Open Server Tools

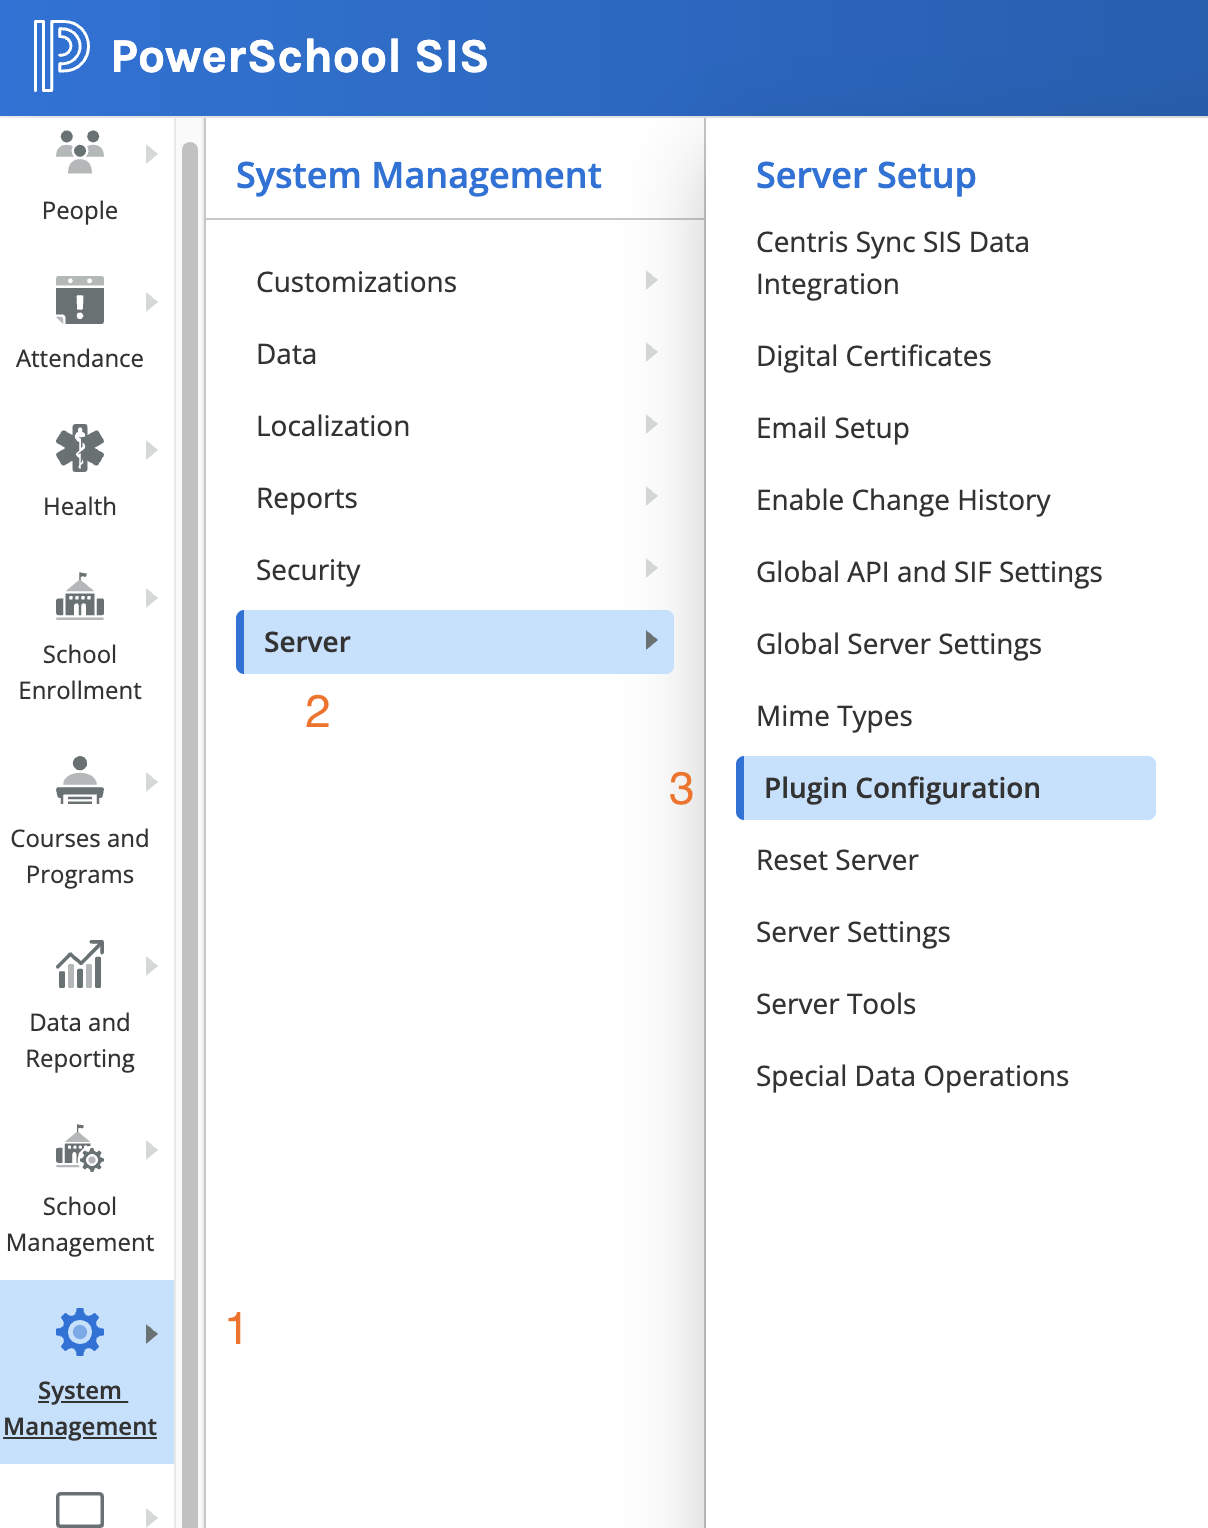836,1004
